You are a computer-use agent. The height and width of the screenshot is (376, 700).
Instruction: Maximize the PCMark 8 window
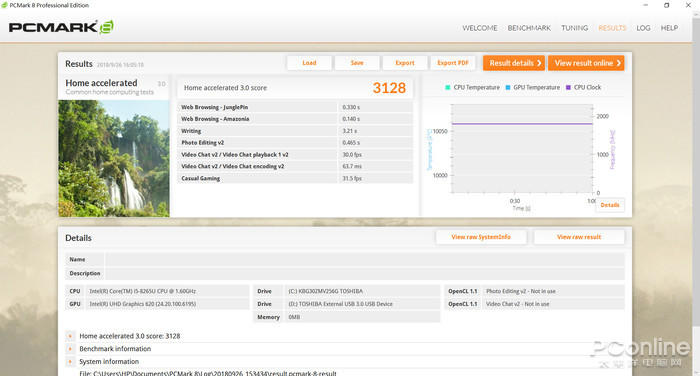[x=667, y=5]
